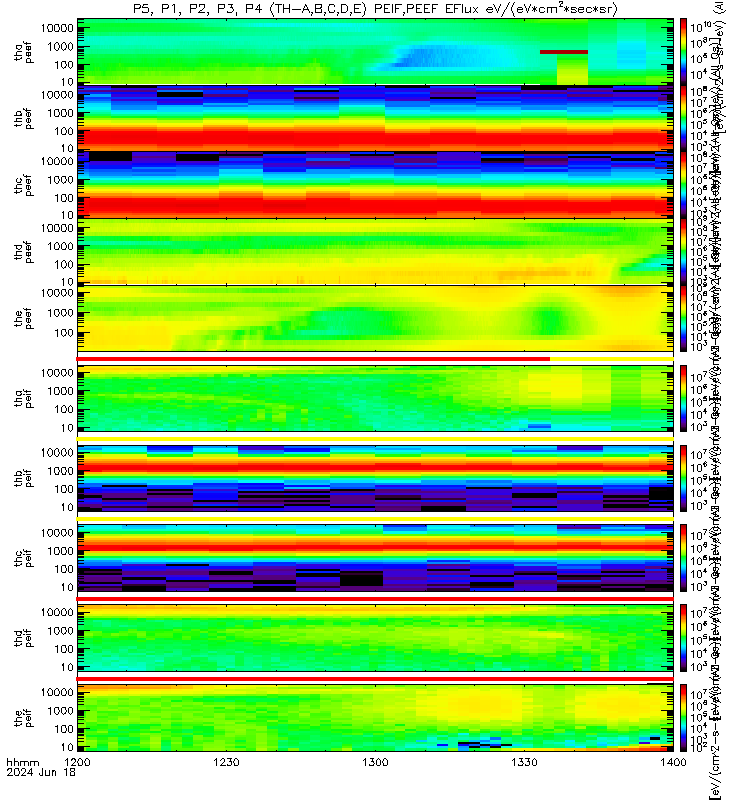
Task: Select the "tha peif" panel label
Action: [23, 398]
